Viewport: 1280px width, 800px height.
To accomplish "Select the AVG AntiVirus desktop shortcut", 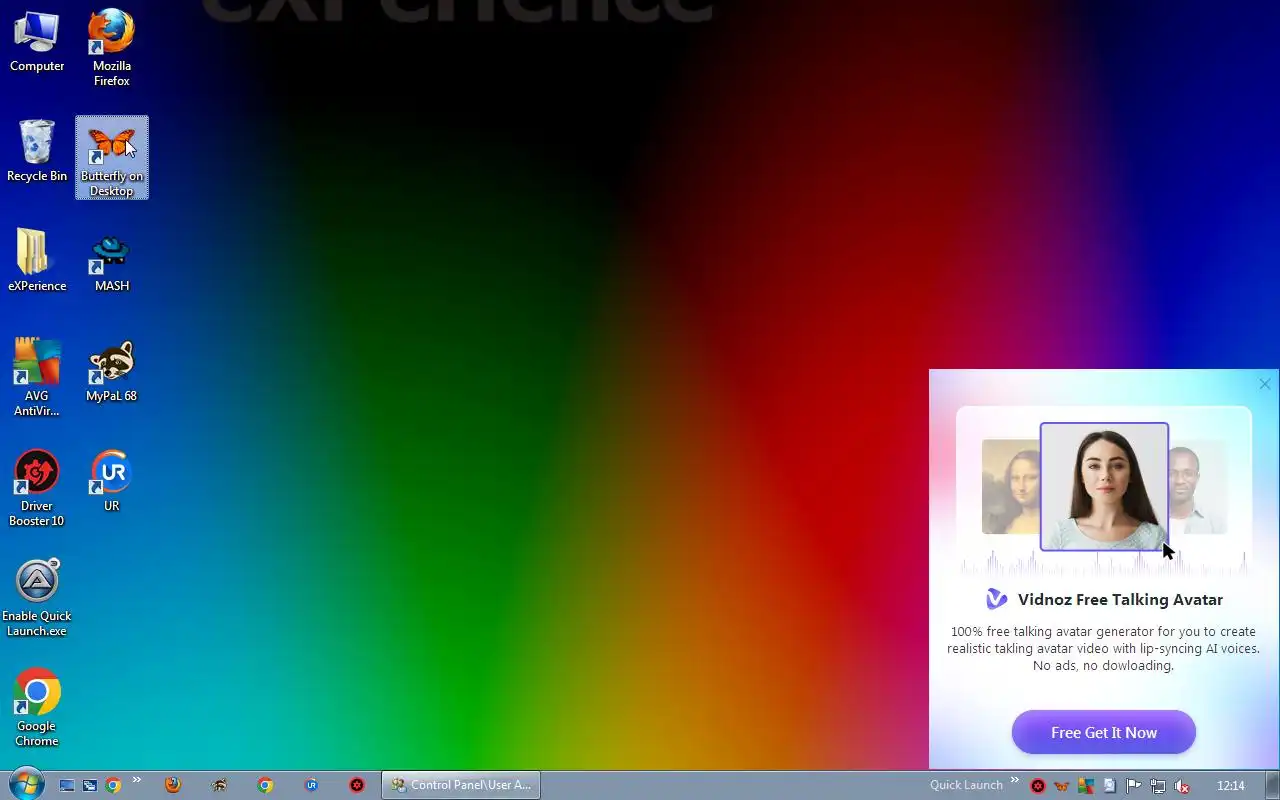I will [37, 377].
